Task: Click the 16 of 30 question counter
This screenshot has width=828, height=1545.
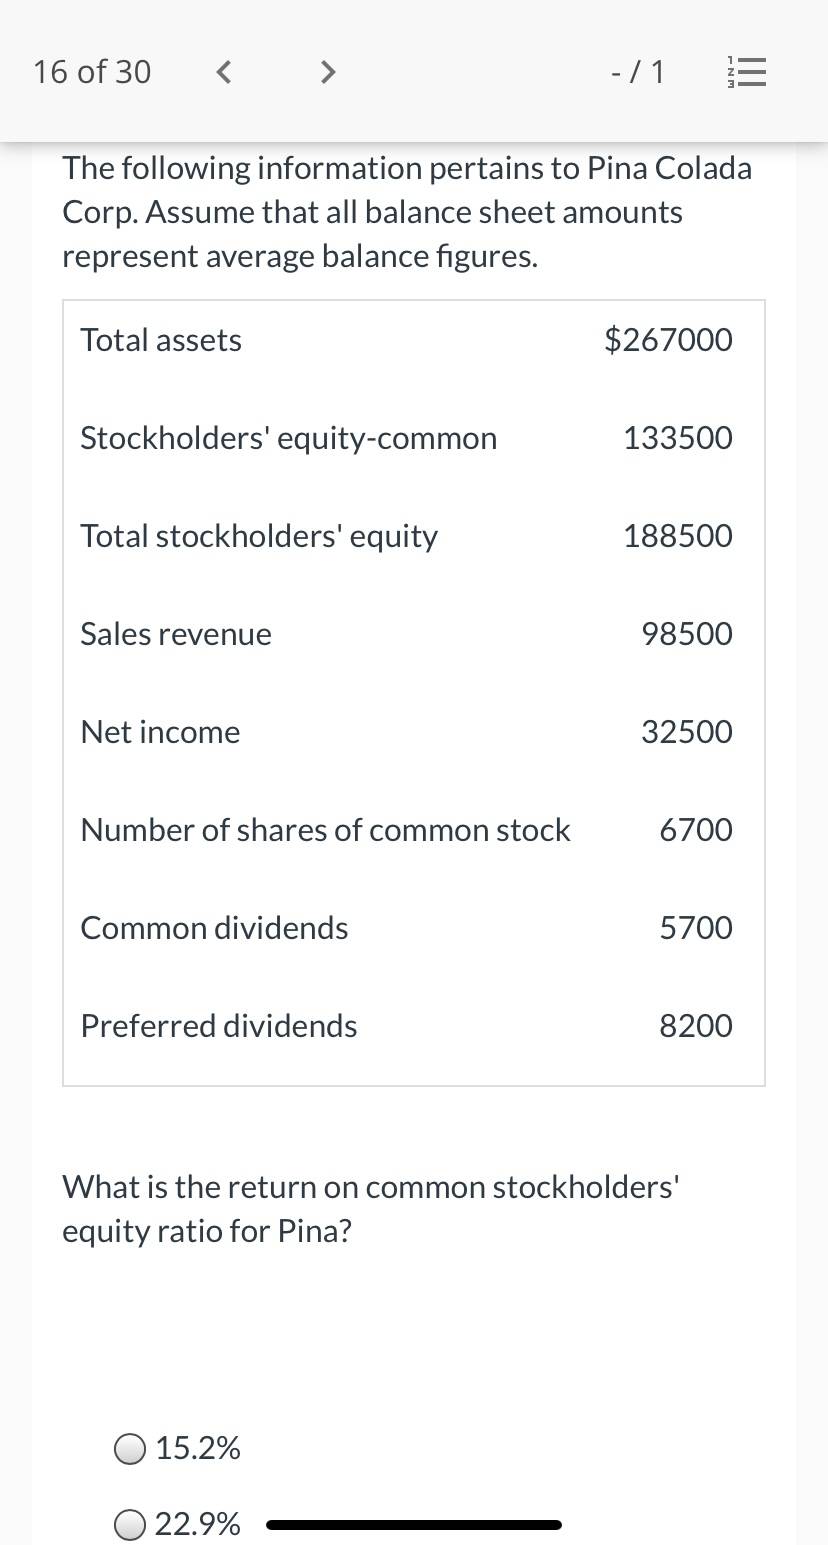Action: [92, 72]
